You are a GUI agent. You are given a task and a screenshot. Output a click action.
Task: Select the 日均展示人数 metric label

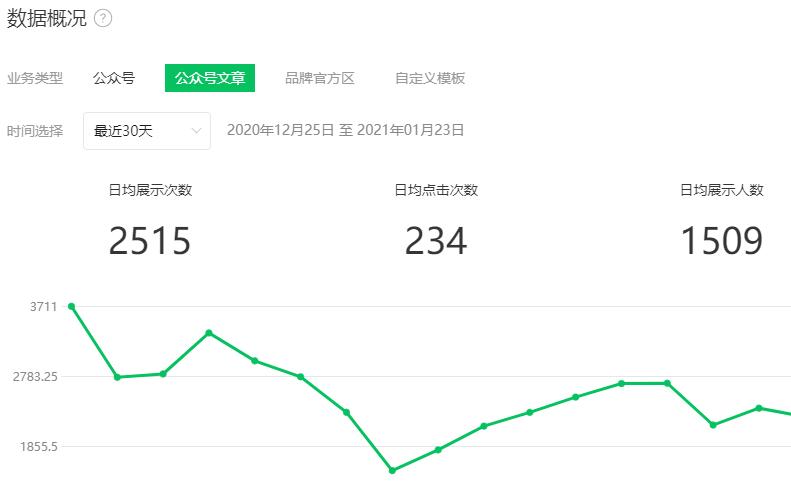pos(722,190)
